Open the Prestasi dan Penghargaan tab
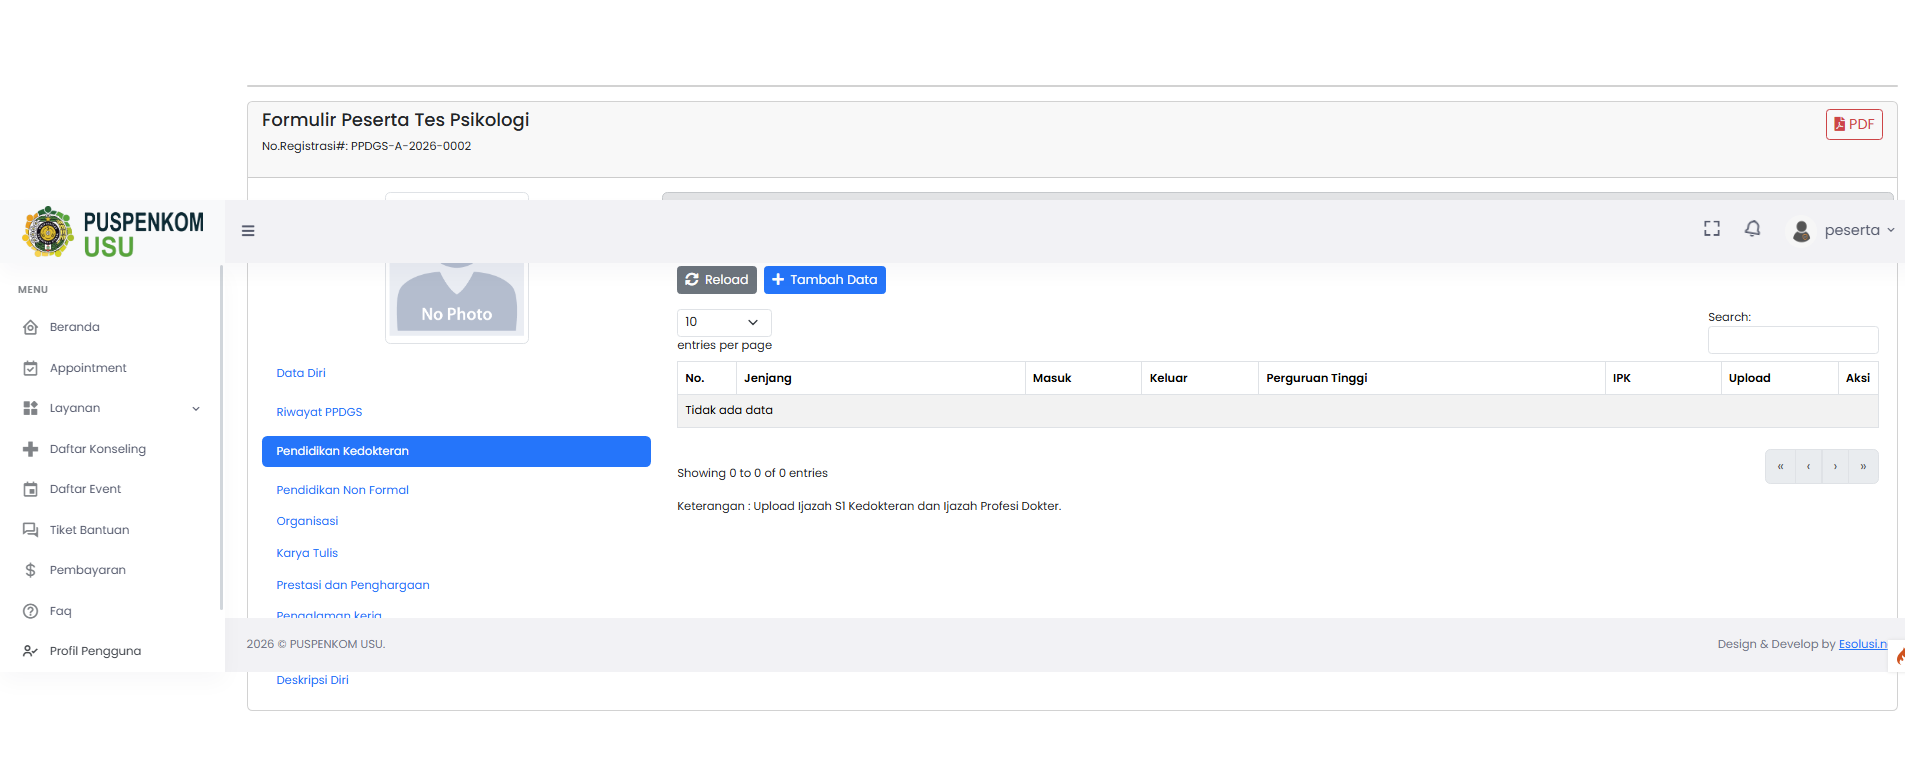Screen dimensions: 1905x764 point(353,585)
